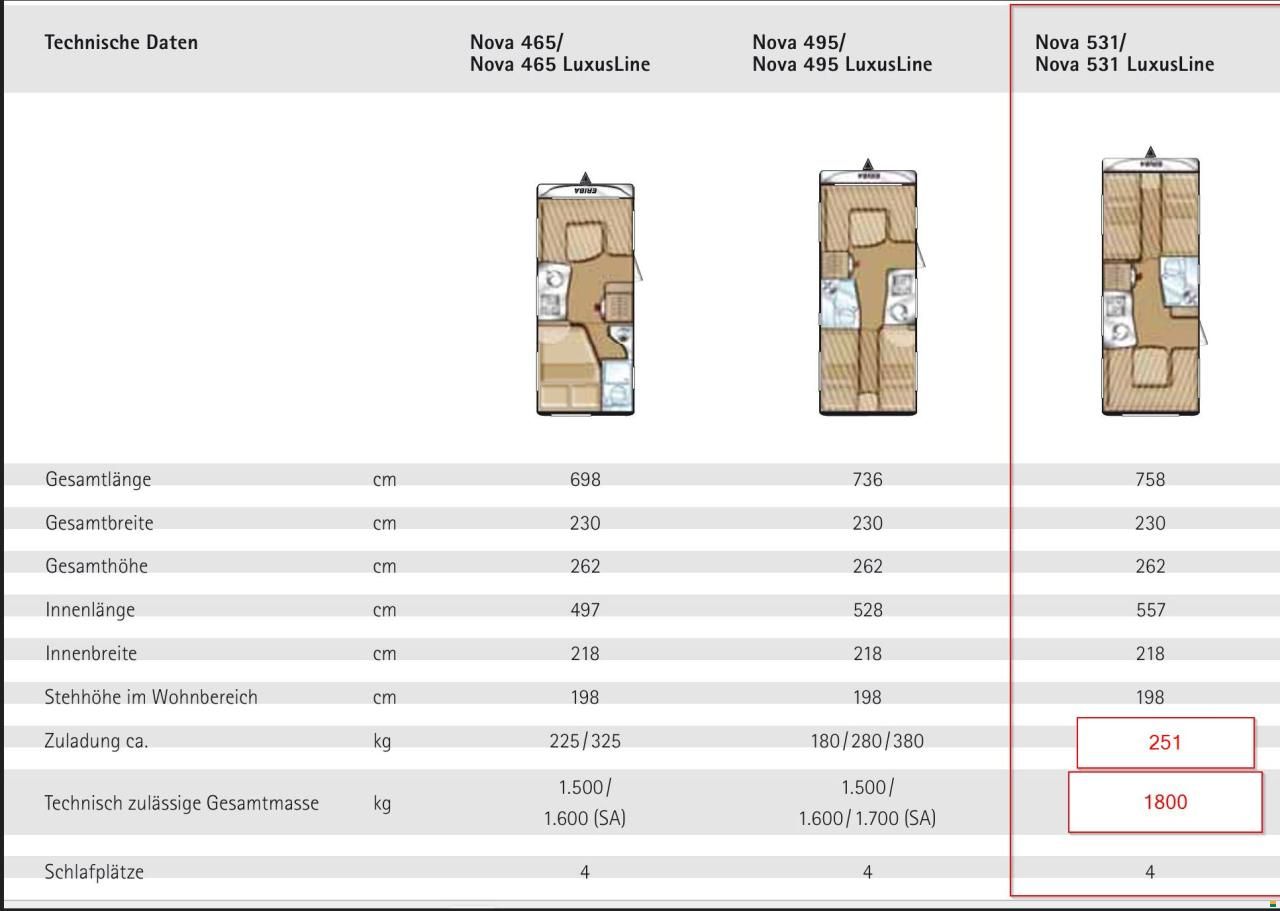This screenshot has height=911, width=1280.
Task: Click the 'kg' unit in the Zuladung row
Action: click(x=382, y=742)
